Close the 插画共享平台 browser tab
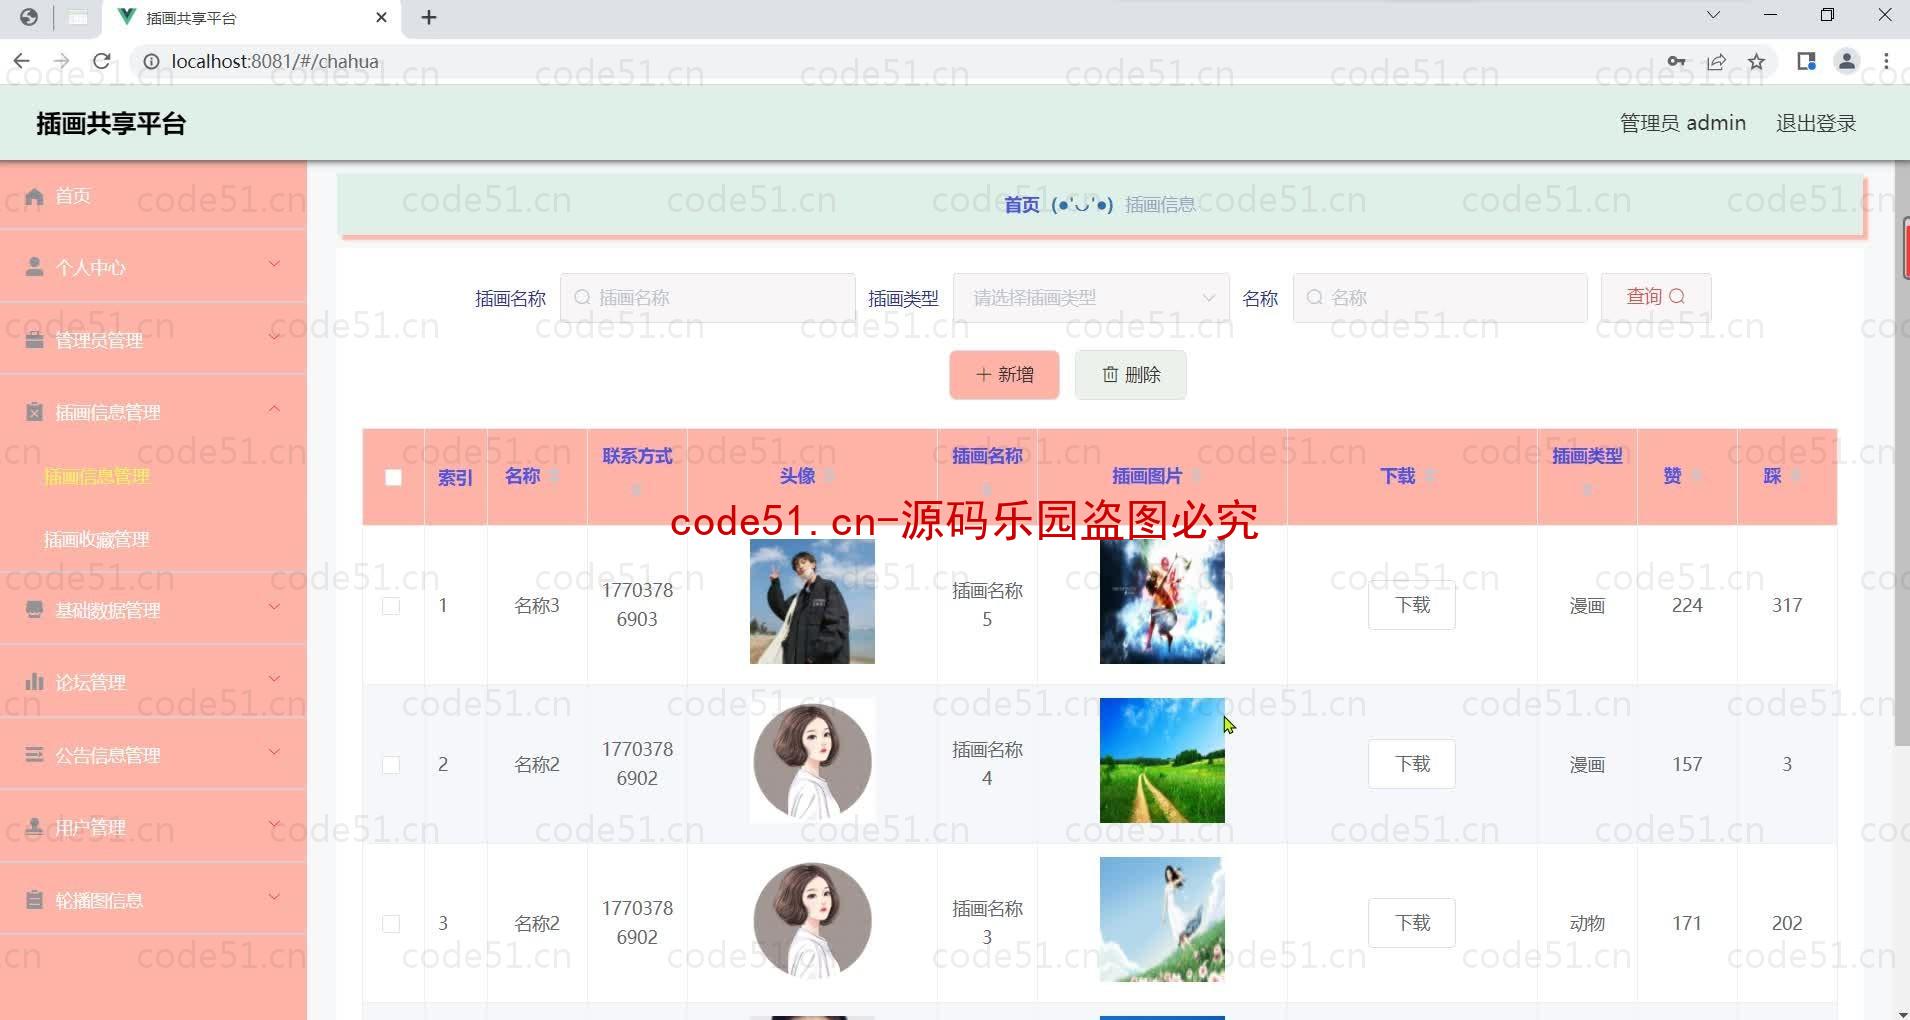 381,17
